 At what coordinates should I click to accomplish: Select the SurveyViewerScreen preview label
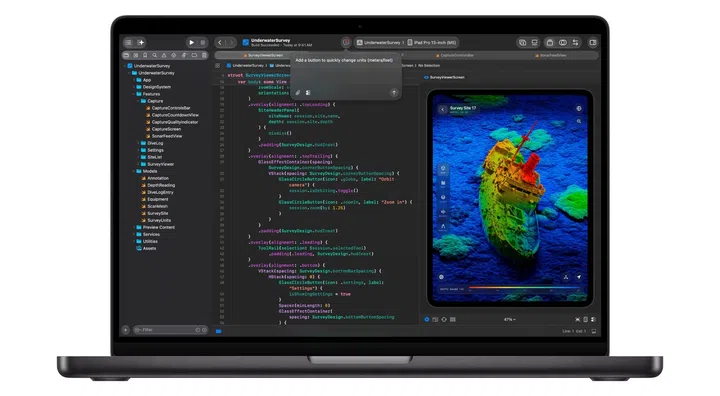(444, 77)
